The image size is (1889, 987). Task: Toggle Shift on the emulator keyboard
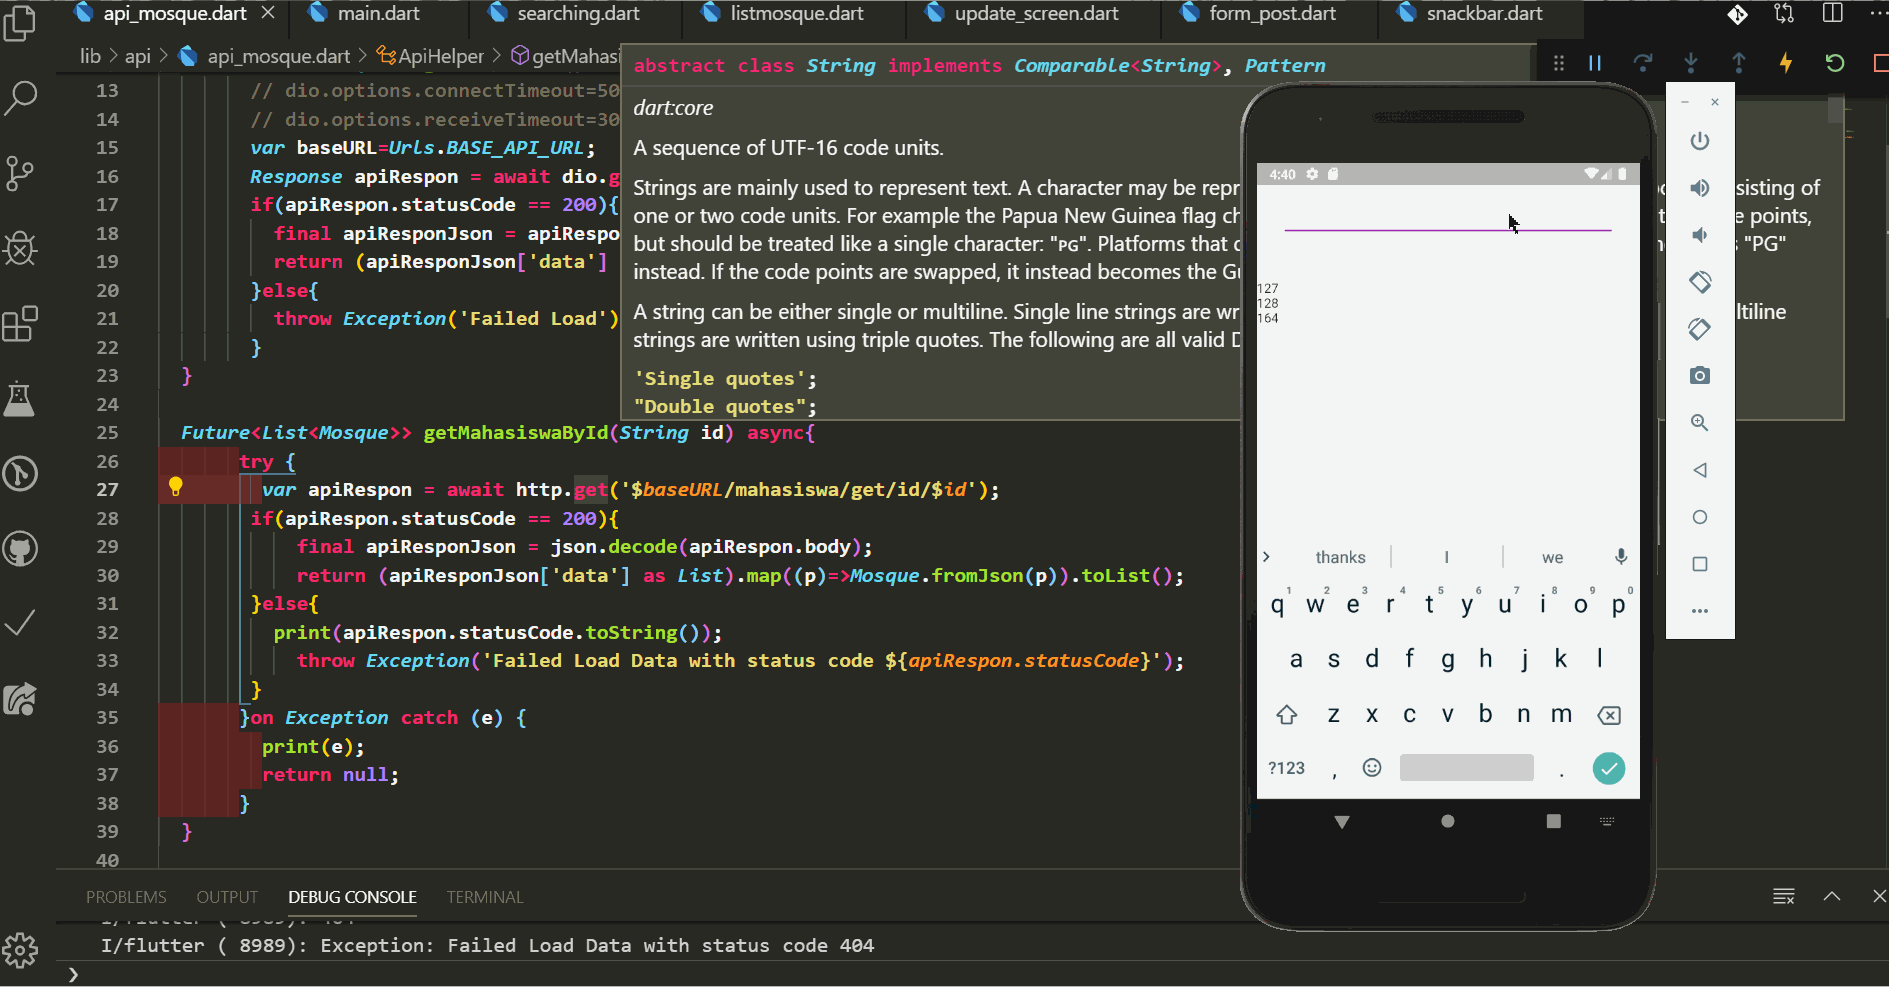[x=1287, y=714]
